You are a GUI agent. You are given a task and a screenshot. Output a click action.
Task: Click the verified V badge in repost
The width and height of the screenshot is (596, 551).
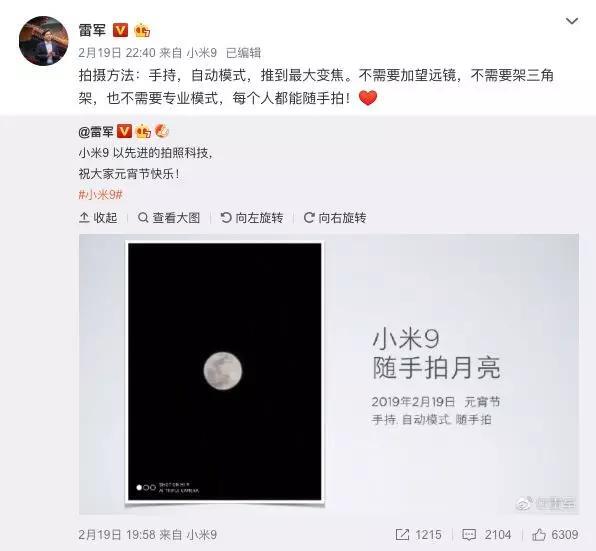pyautogui.click(x=124, y=131)
